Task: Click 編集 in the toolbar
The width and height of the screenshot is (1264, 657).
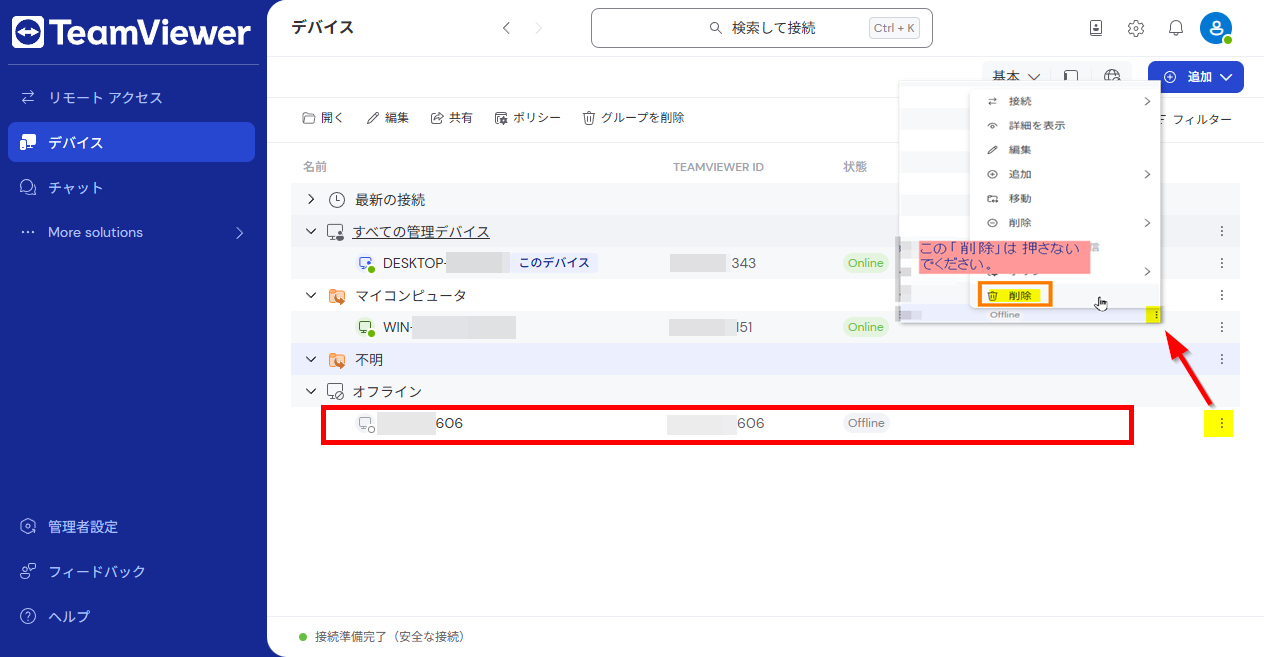Action: point(388,118)
